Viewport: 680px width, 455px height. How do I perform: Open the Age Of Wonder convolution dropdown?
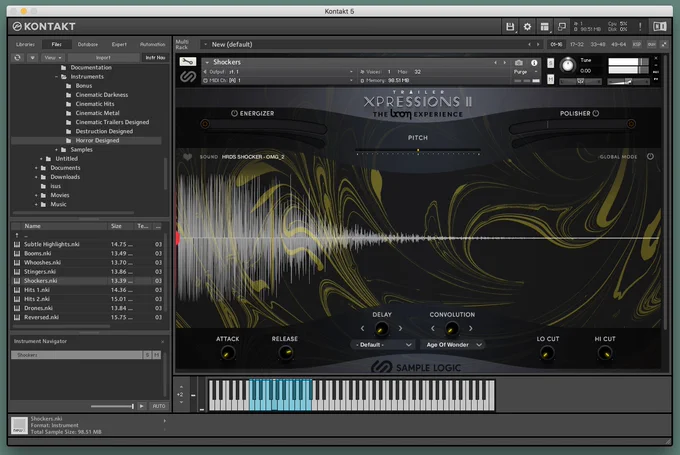453,345
